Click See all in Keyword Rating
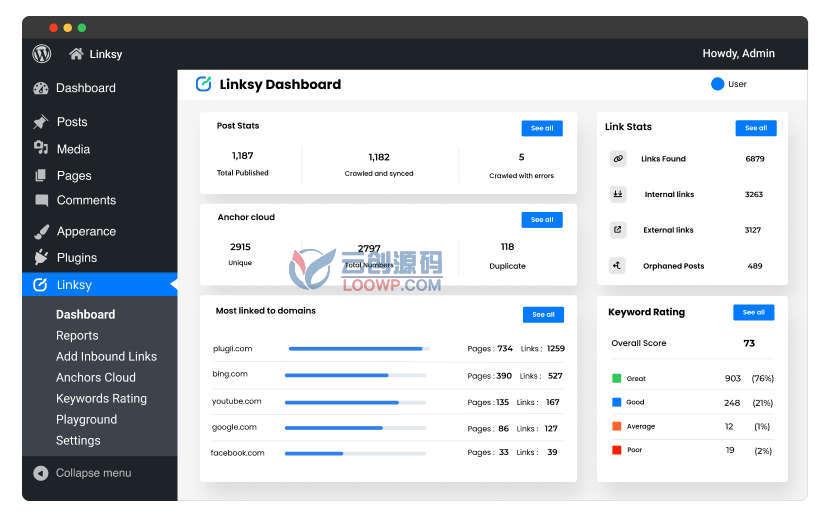 (x=754, y=312)
